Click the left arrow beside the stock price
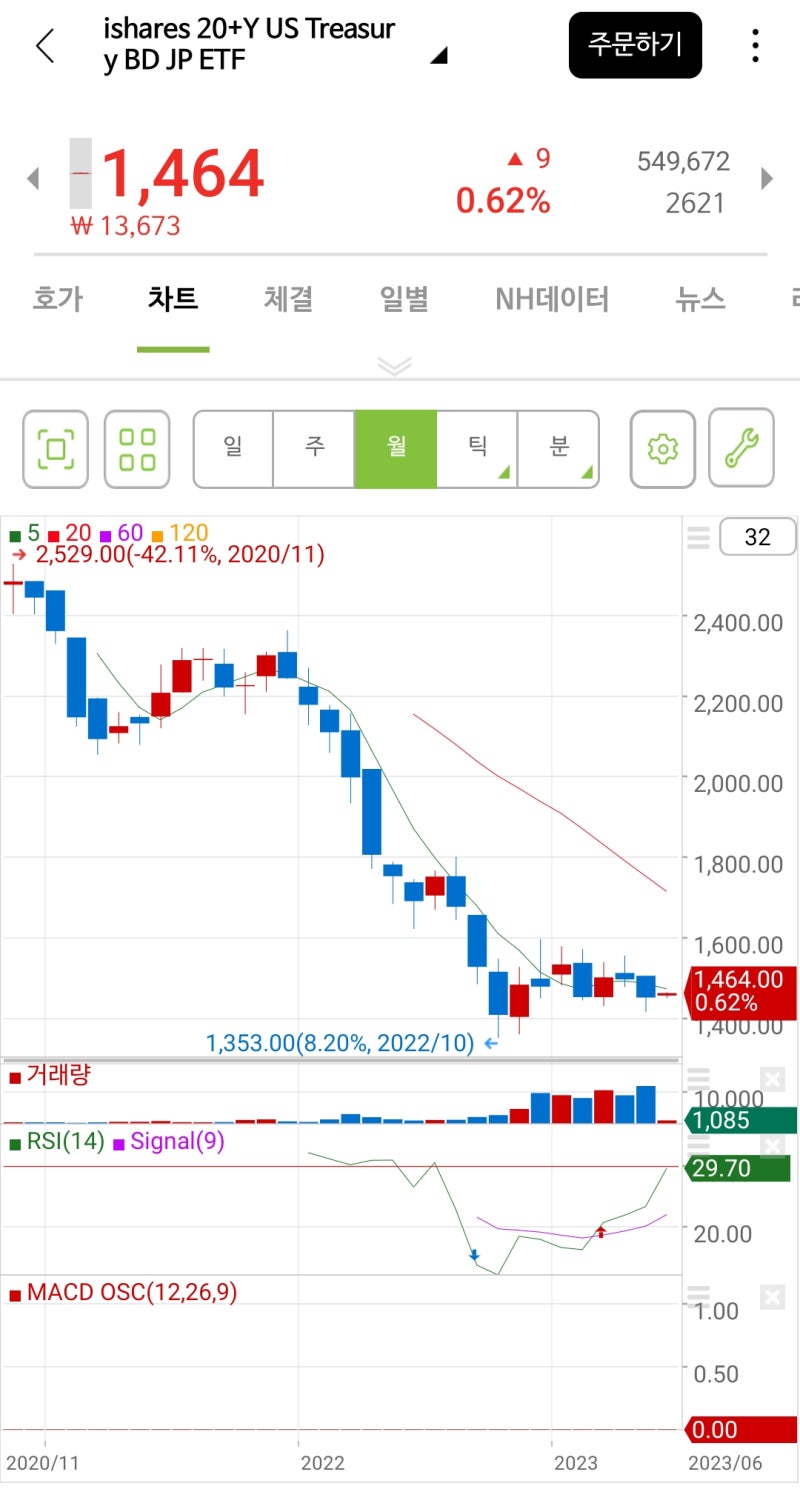The width and height of the screenshot is (800, 1489). [x=33, y=178]
